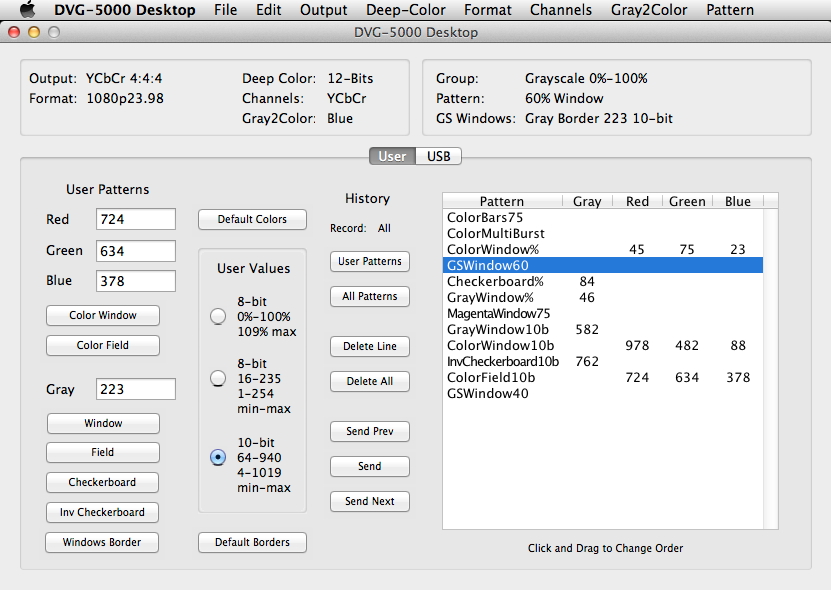Switch to the USB tab
Viewport: 831px width, 590px height.
point(438,156)
